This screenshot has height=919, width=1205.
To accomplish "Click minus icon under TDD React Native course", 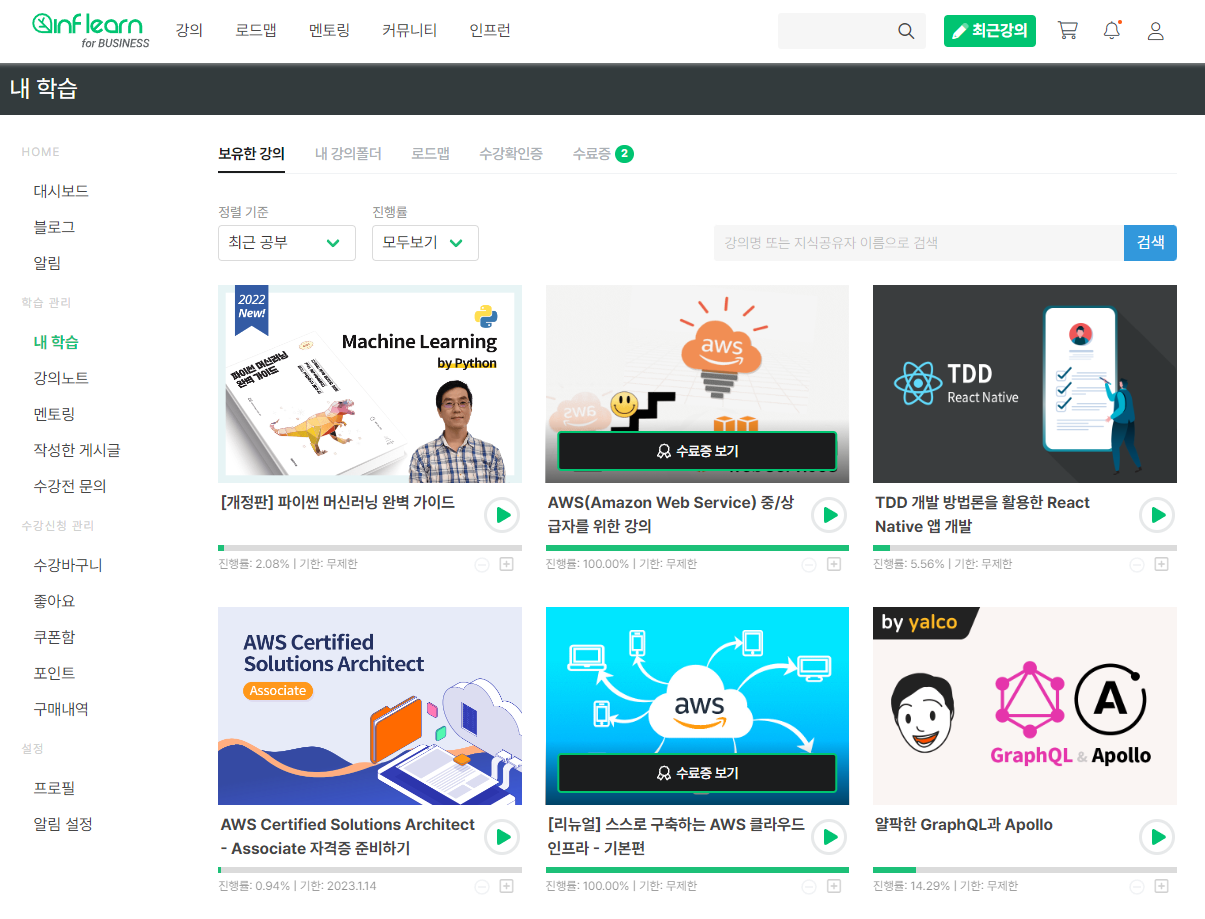I will [x=1137, y=564].
